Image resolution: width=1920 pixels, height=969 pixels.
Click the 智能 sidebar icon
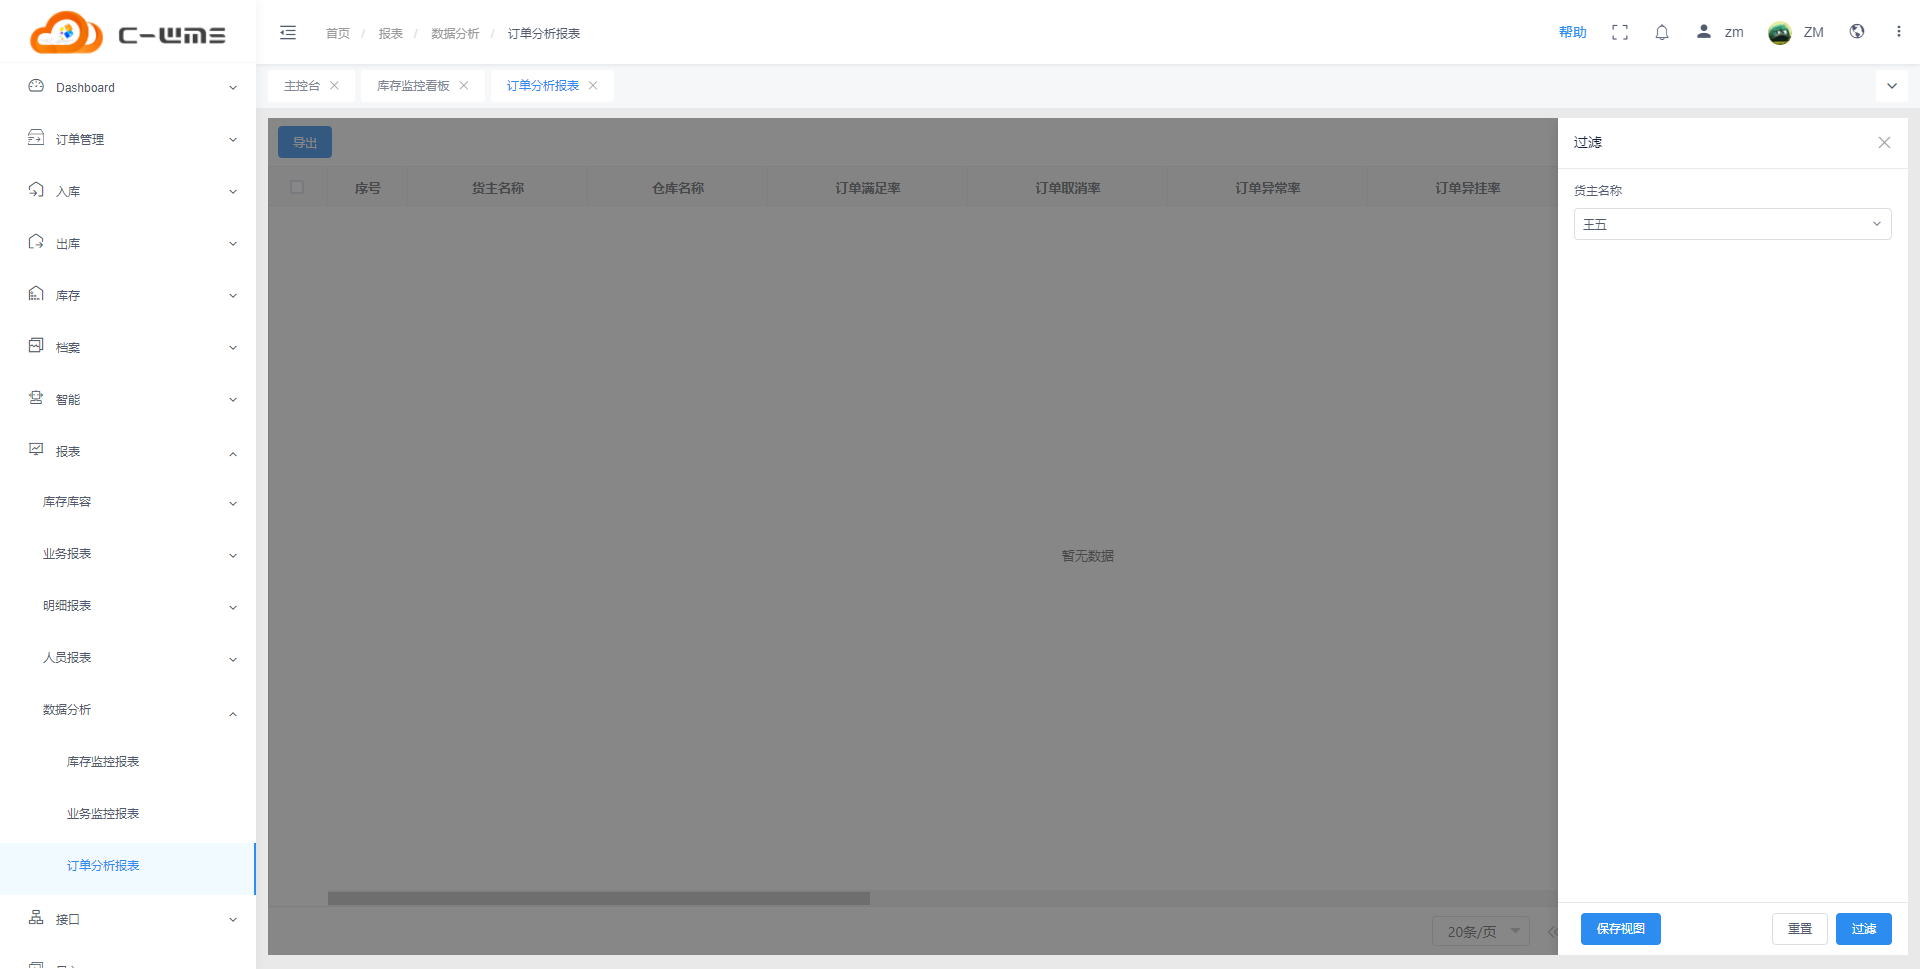click(36, 398)
